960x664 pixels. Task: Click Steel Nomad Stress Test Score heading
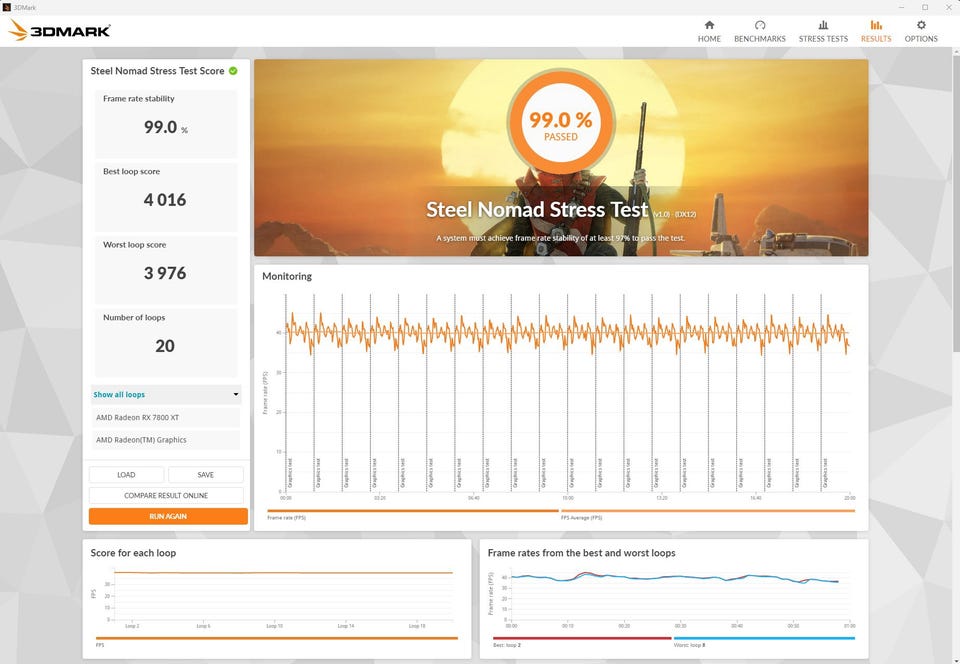point(157,71)
